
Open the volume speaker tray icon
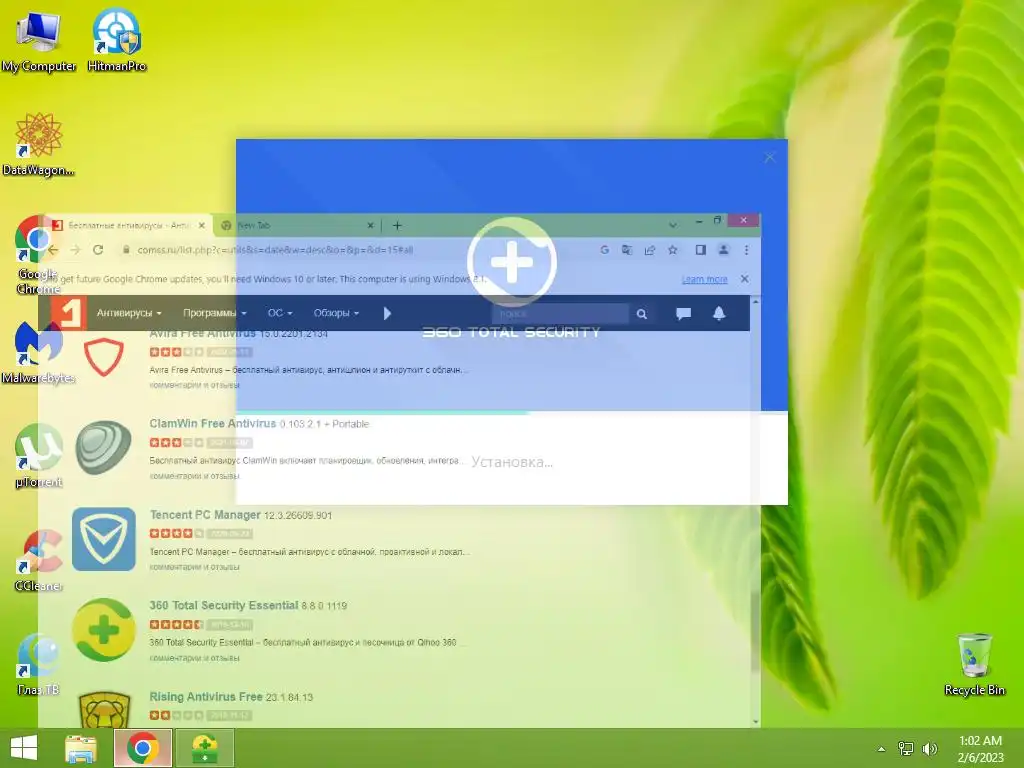tap(929, 749)
